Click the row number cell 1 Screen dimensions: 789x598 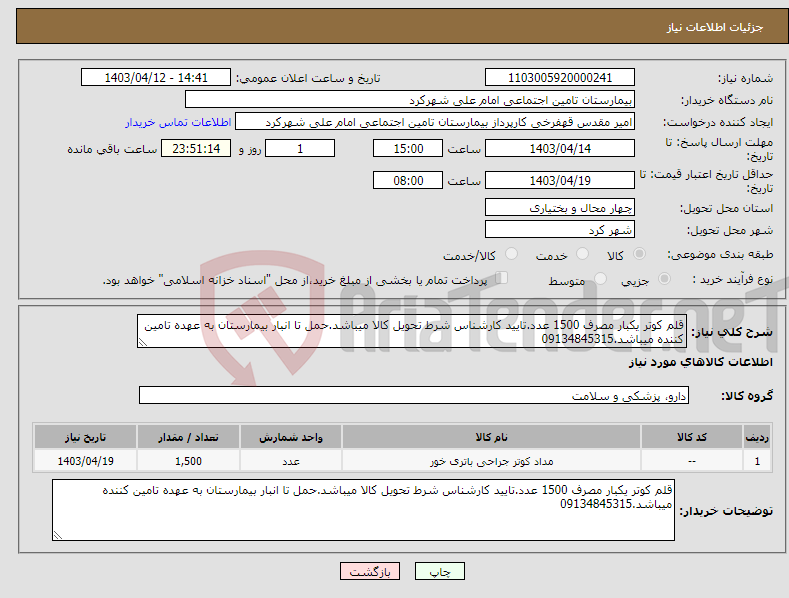coord(757,461)
